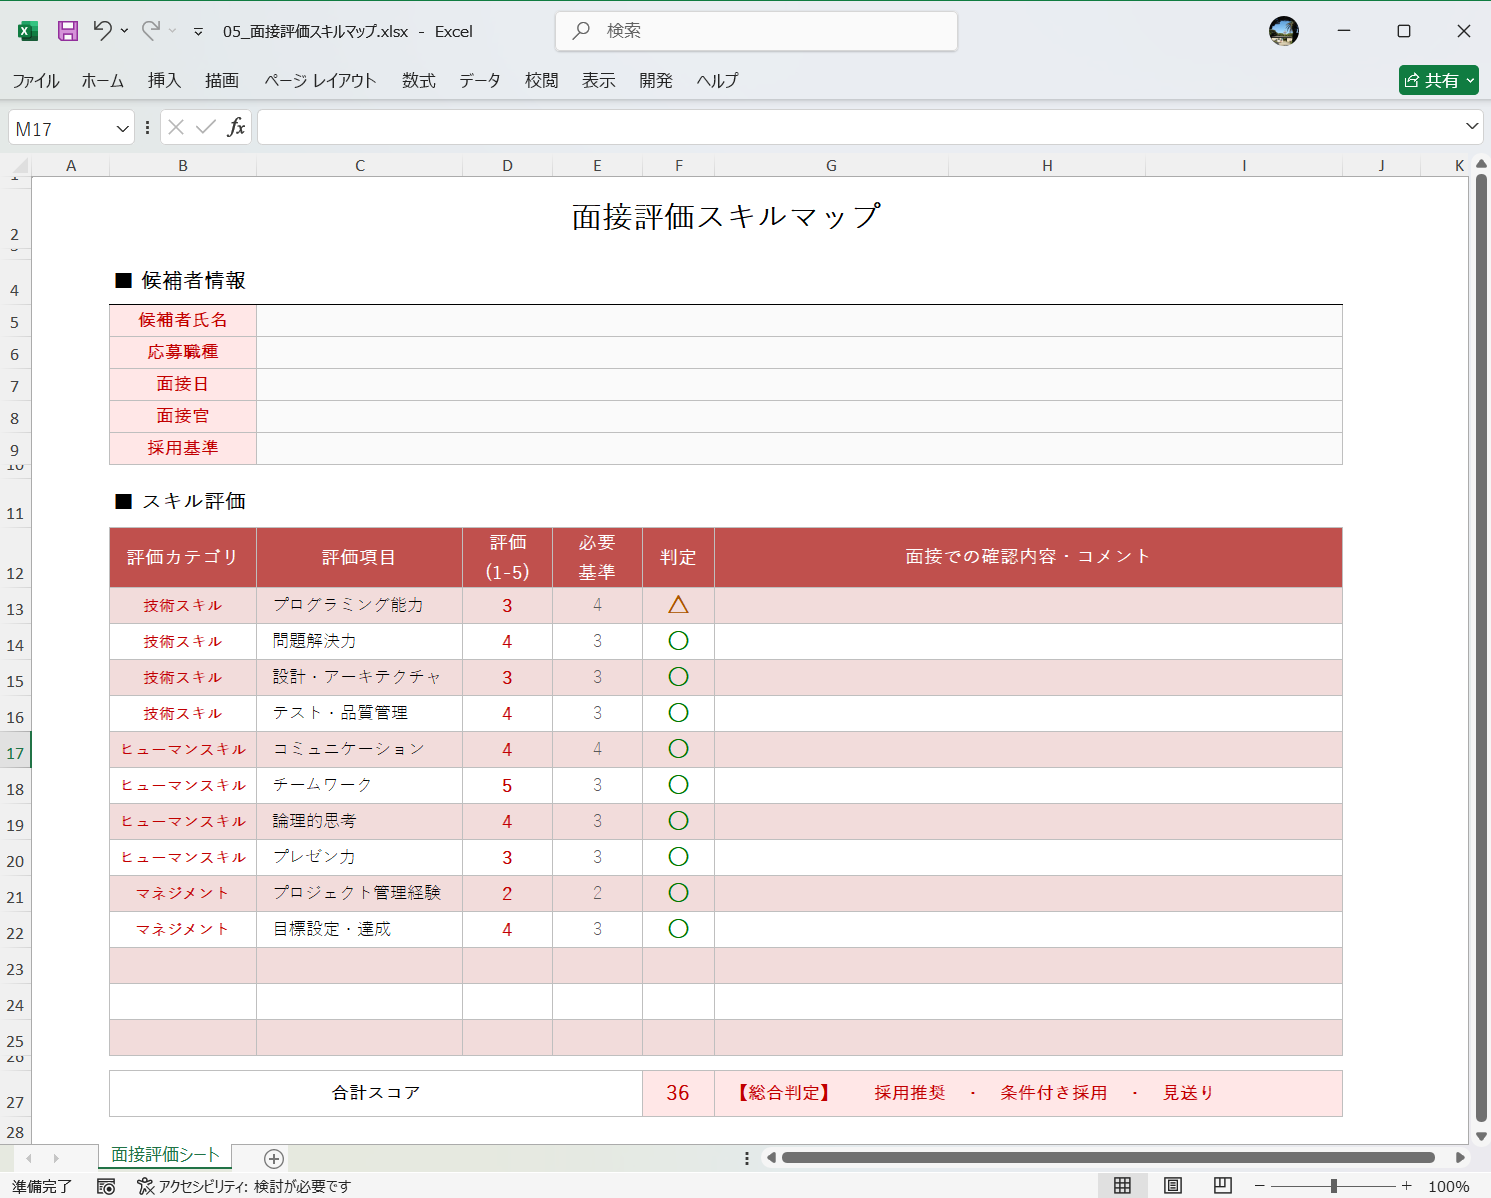Viewport: 1491px width, 1198px height.
Task: Switch to Page Break Preview icon
Action: pos(1222,1185)
